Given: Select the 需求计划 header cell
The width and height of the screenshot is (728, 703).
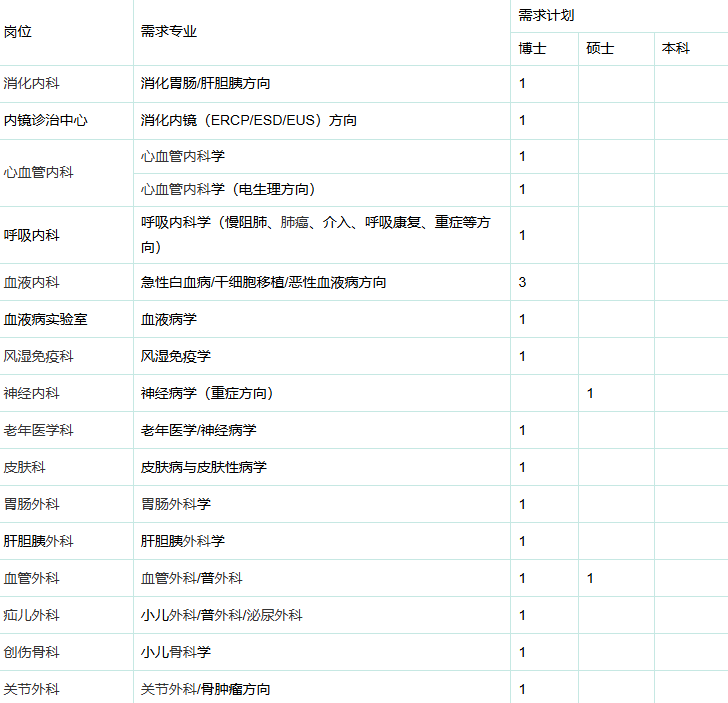Looking at the screenshot, I should point(546,15).
